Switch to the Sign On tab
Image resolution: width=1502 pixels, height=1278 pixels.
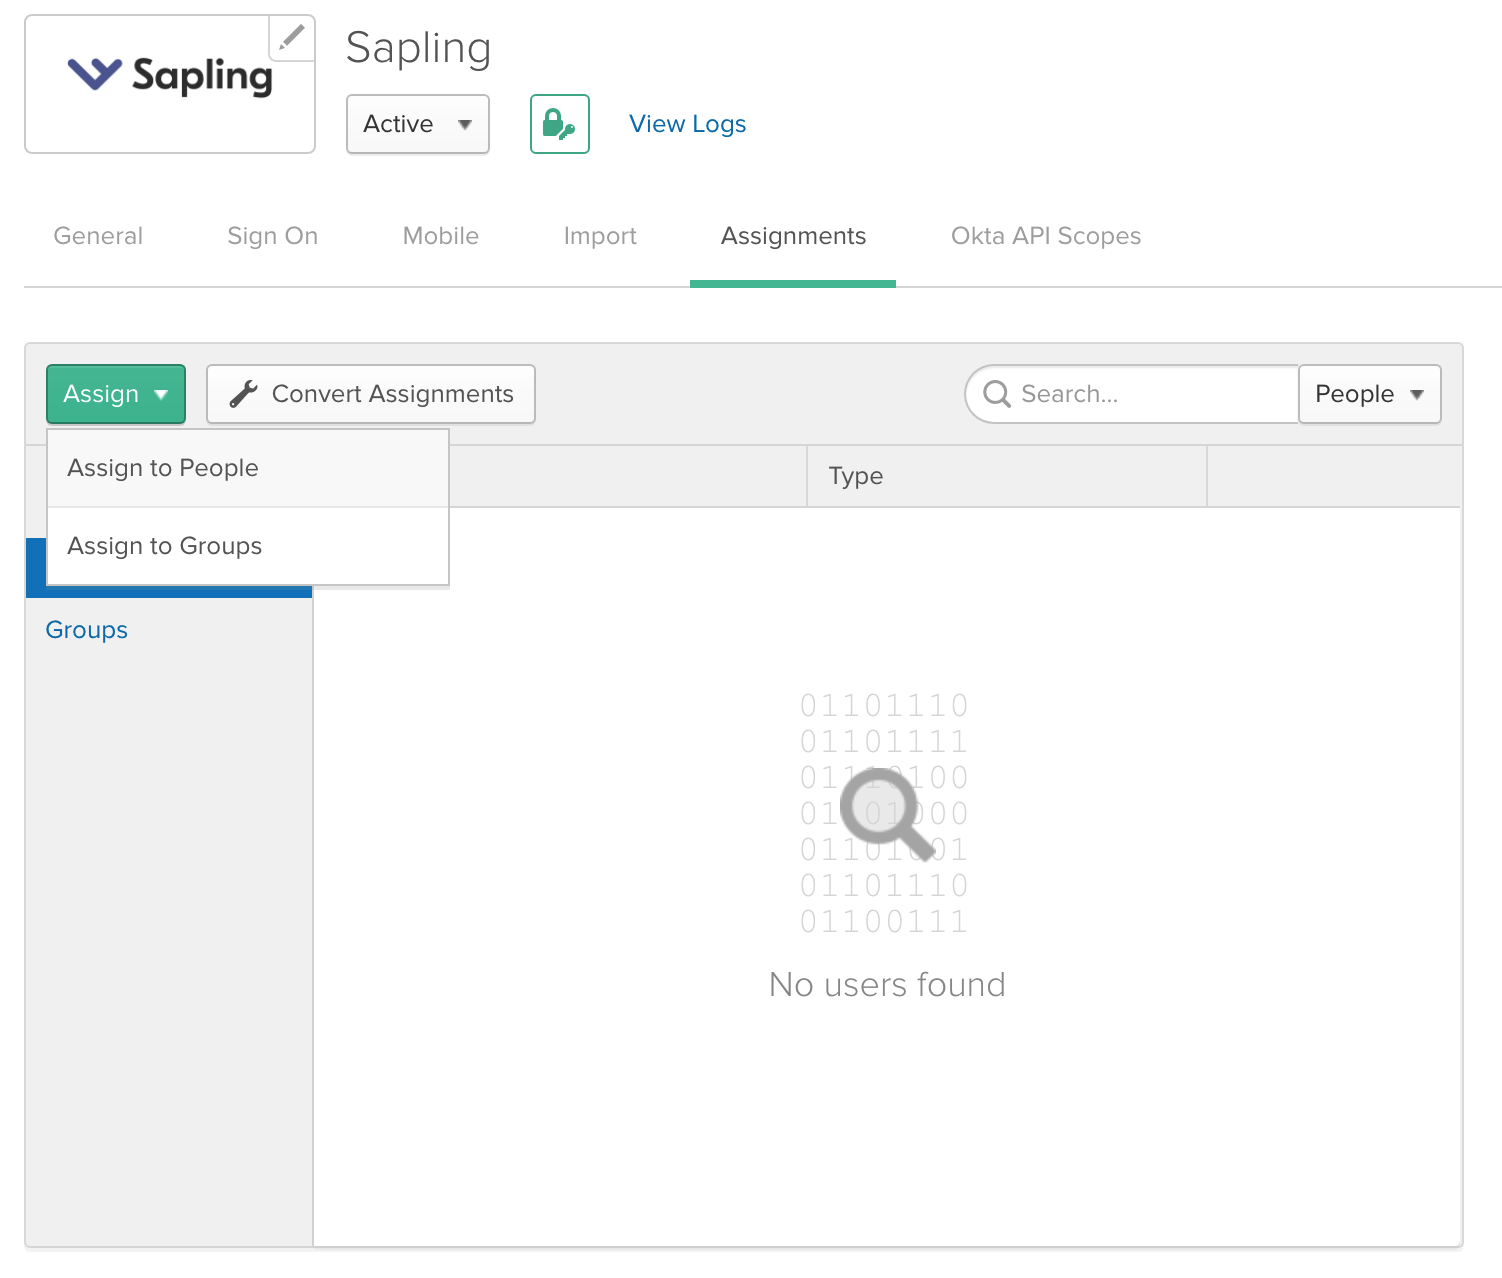coord(273,236)
